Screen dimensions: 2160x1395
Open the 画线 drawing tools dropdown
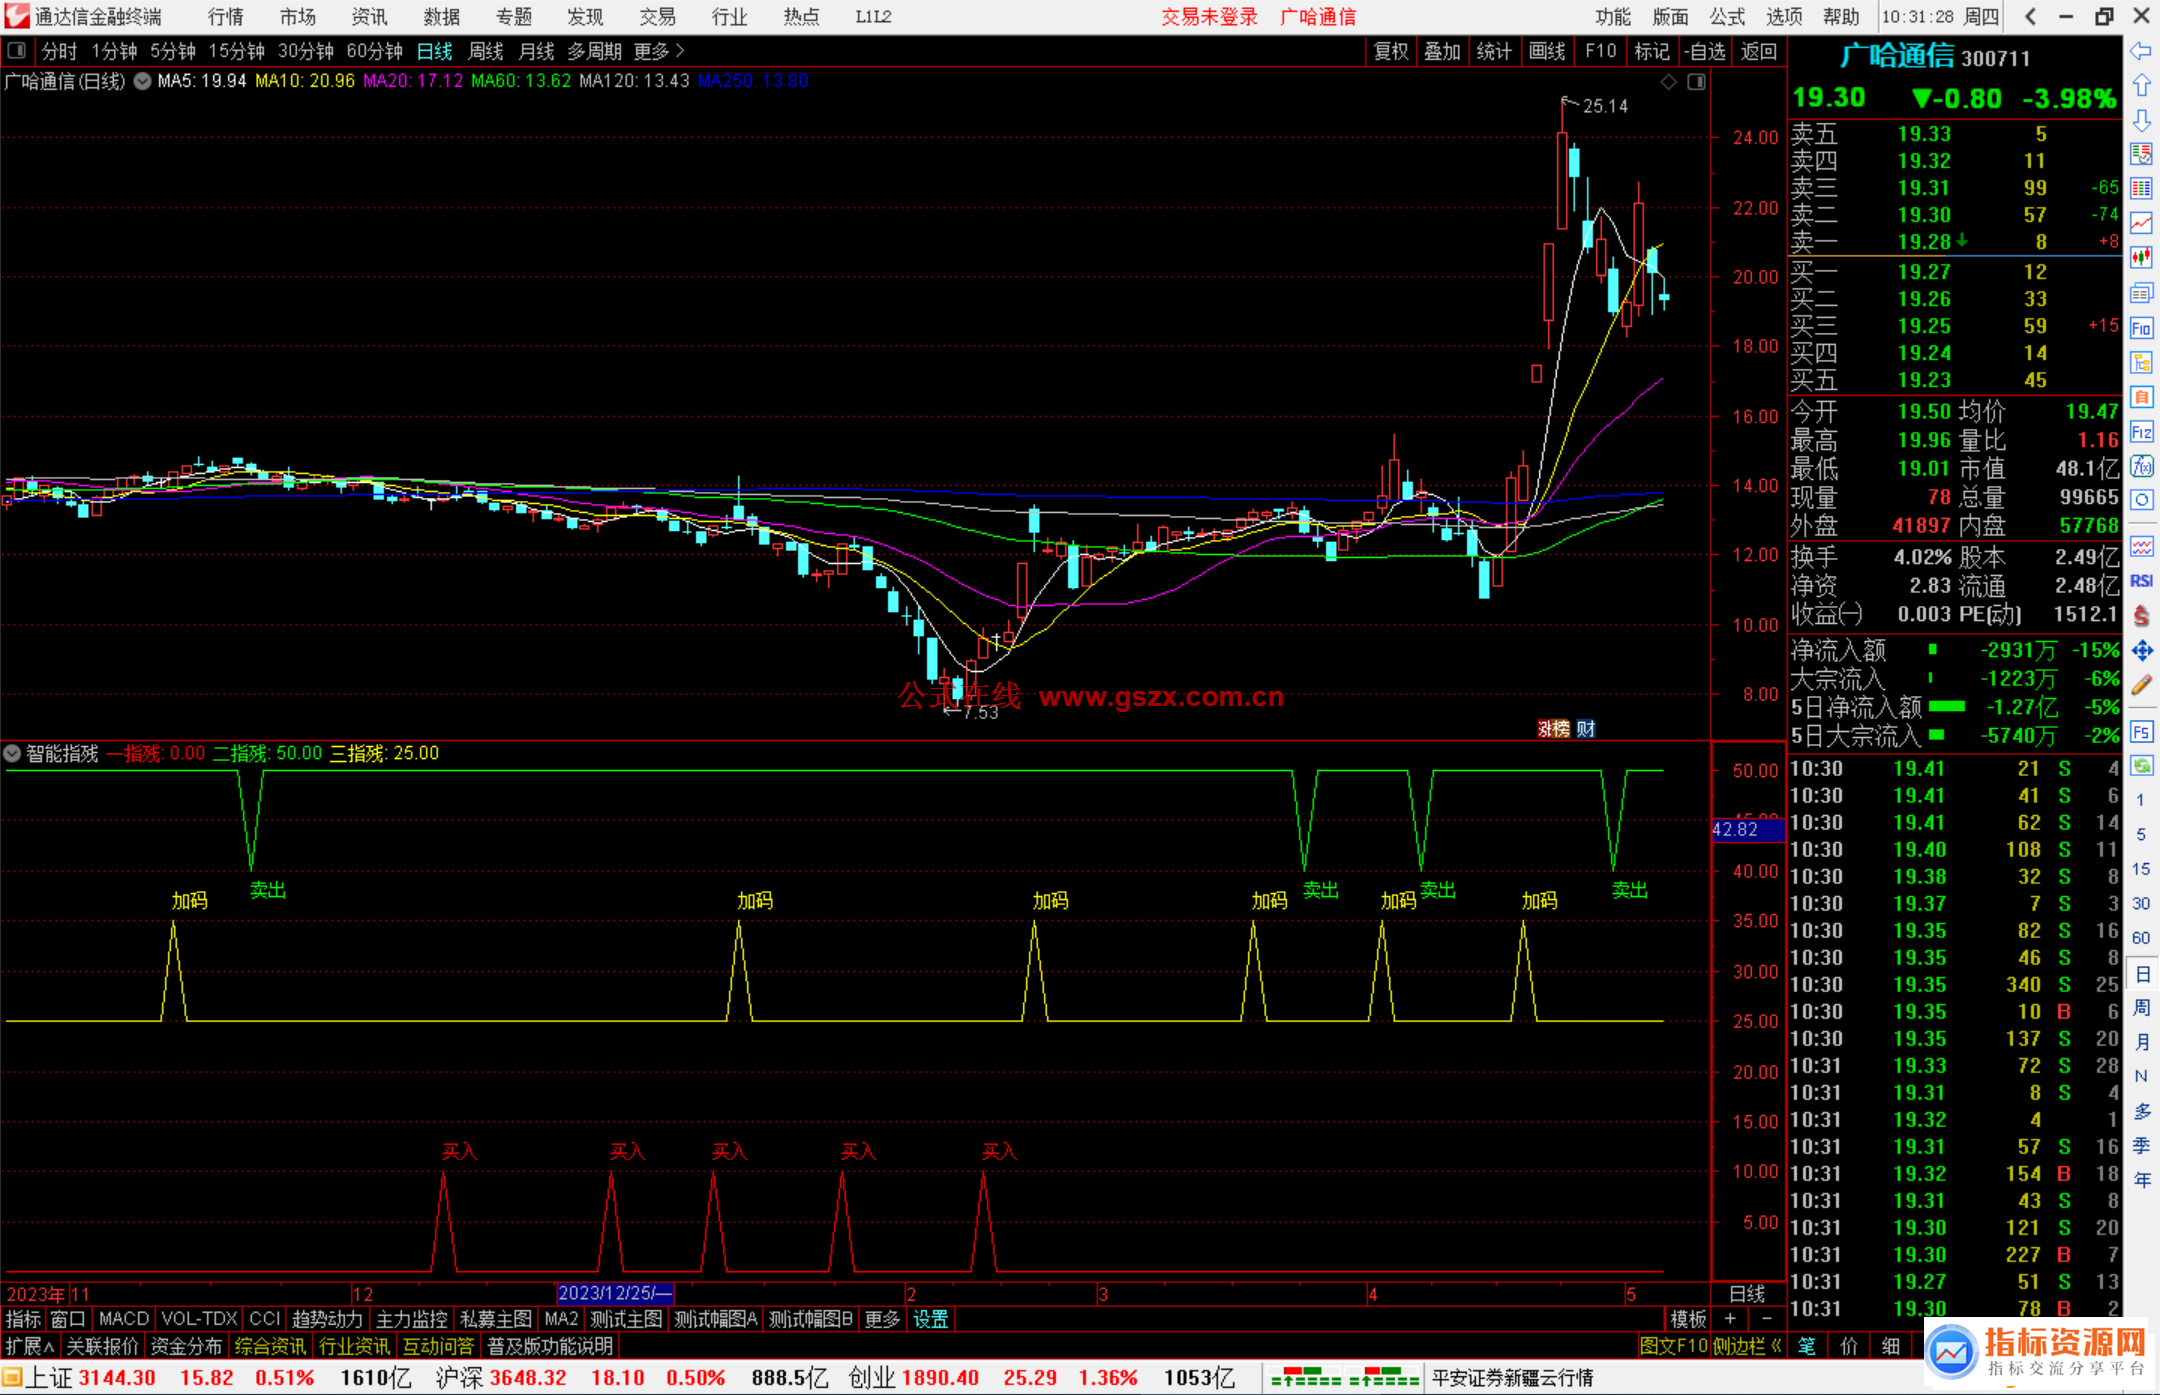click(x=1547, y=51)
